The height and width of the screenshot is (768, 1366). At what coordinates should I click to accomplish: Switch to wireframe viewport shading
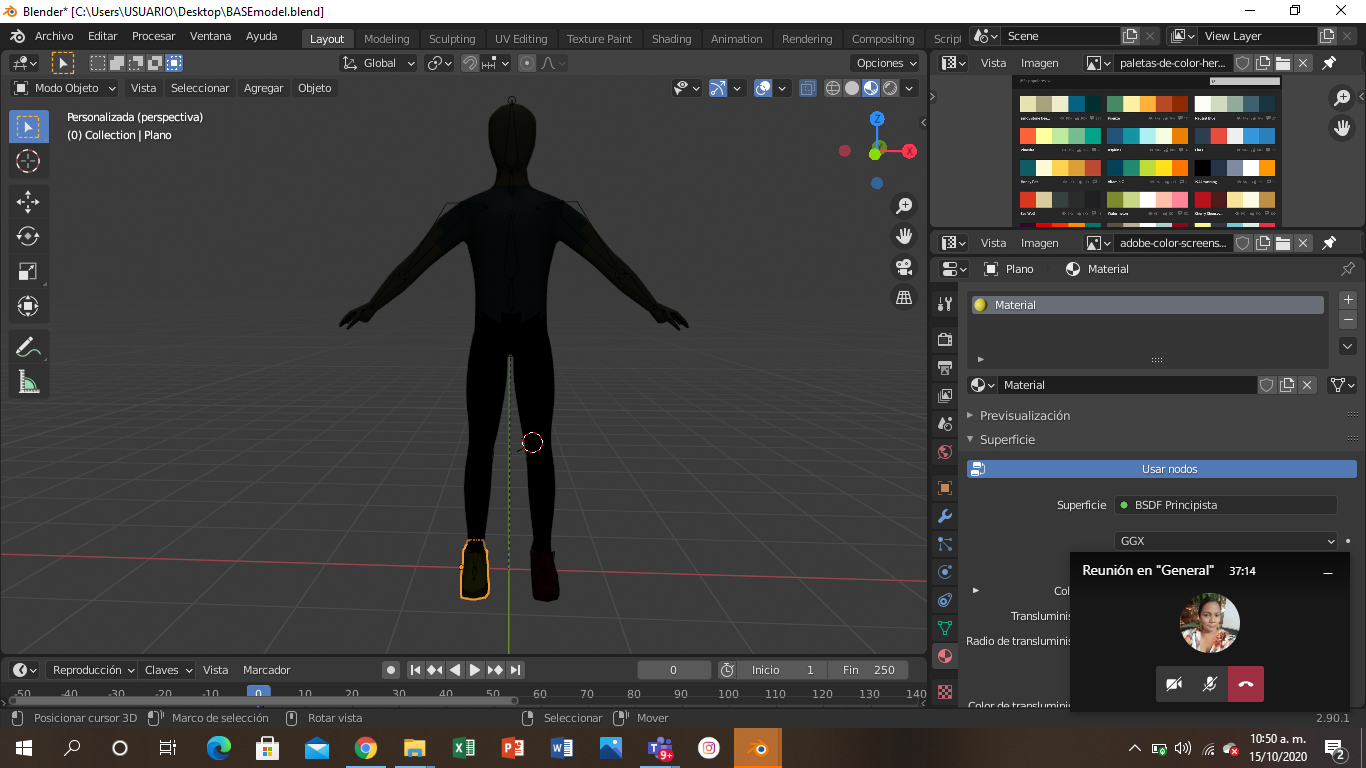[x=833, y=88]
